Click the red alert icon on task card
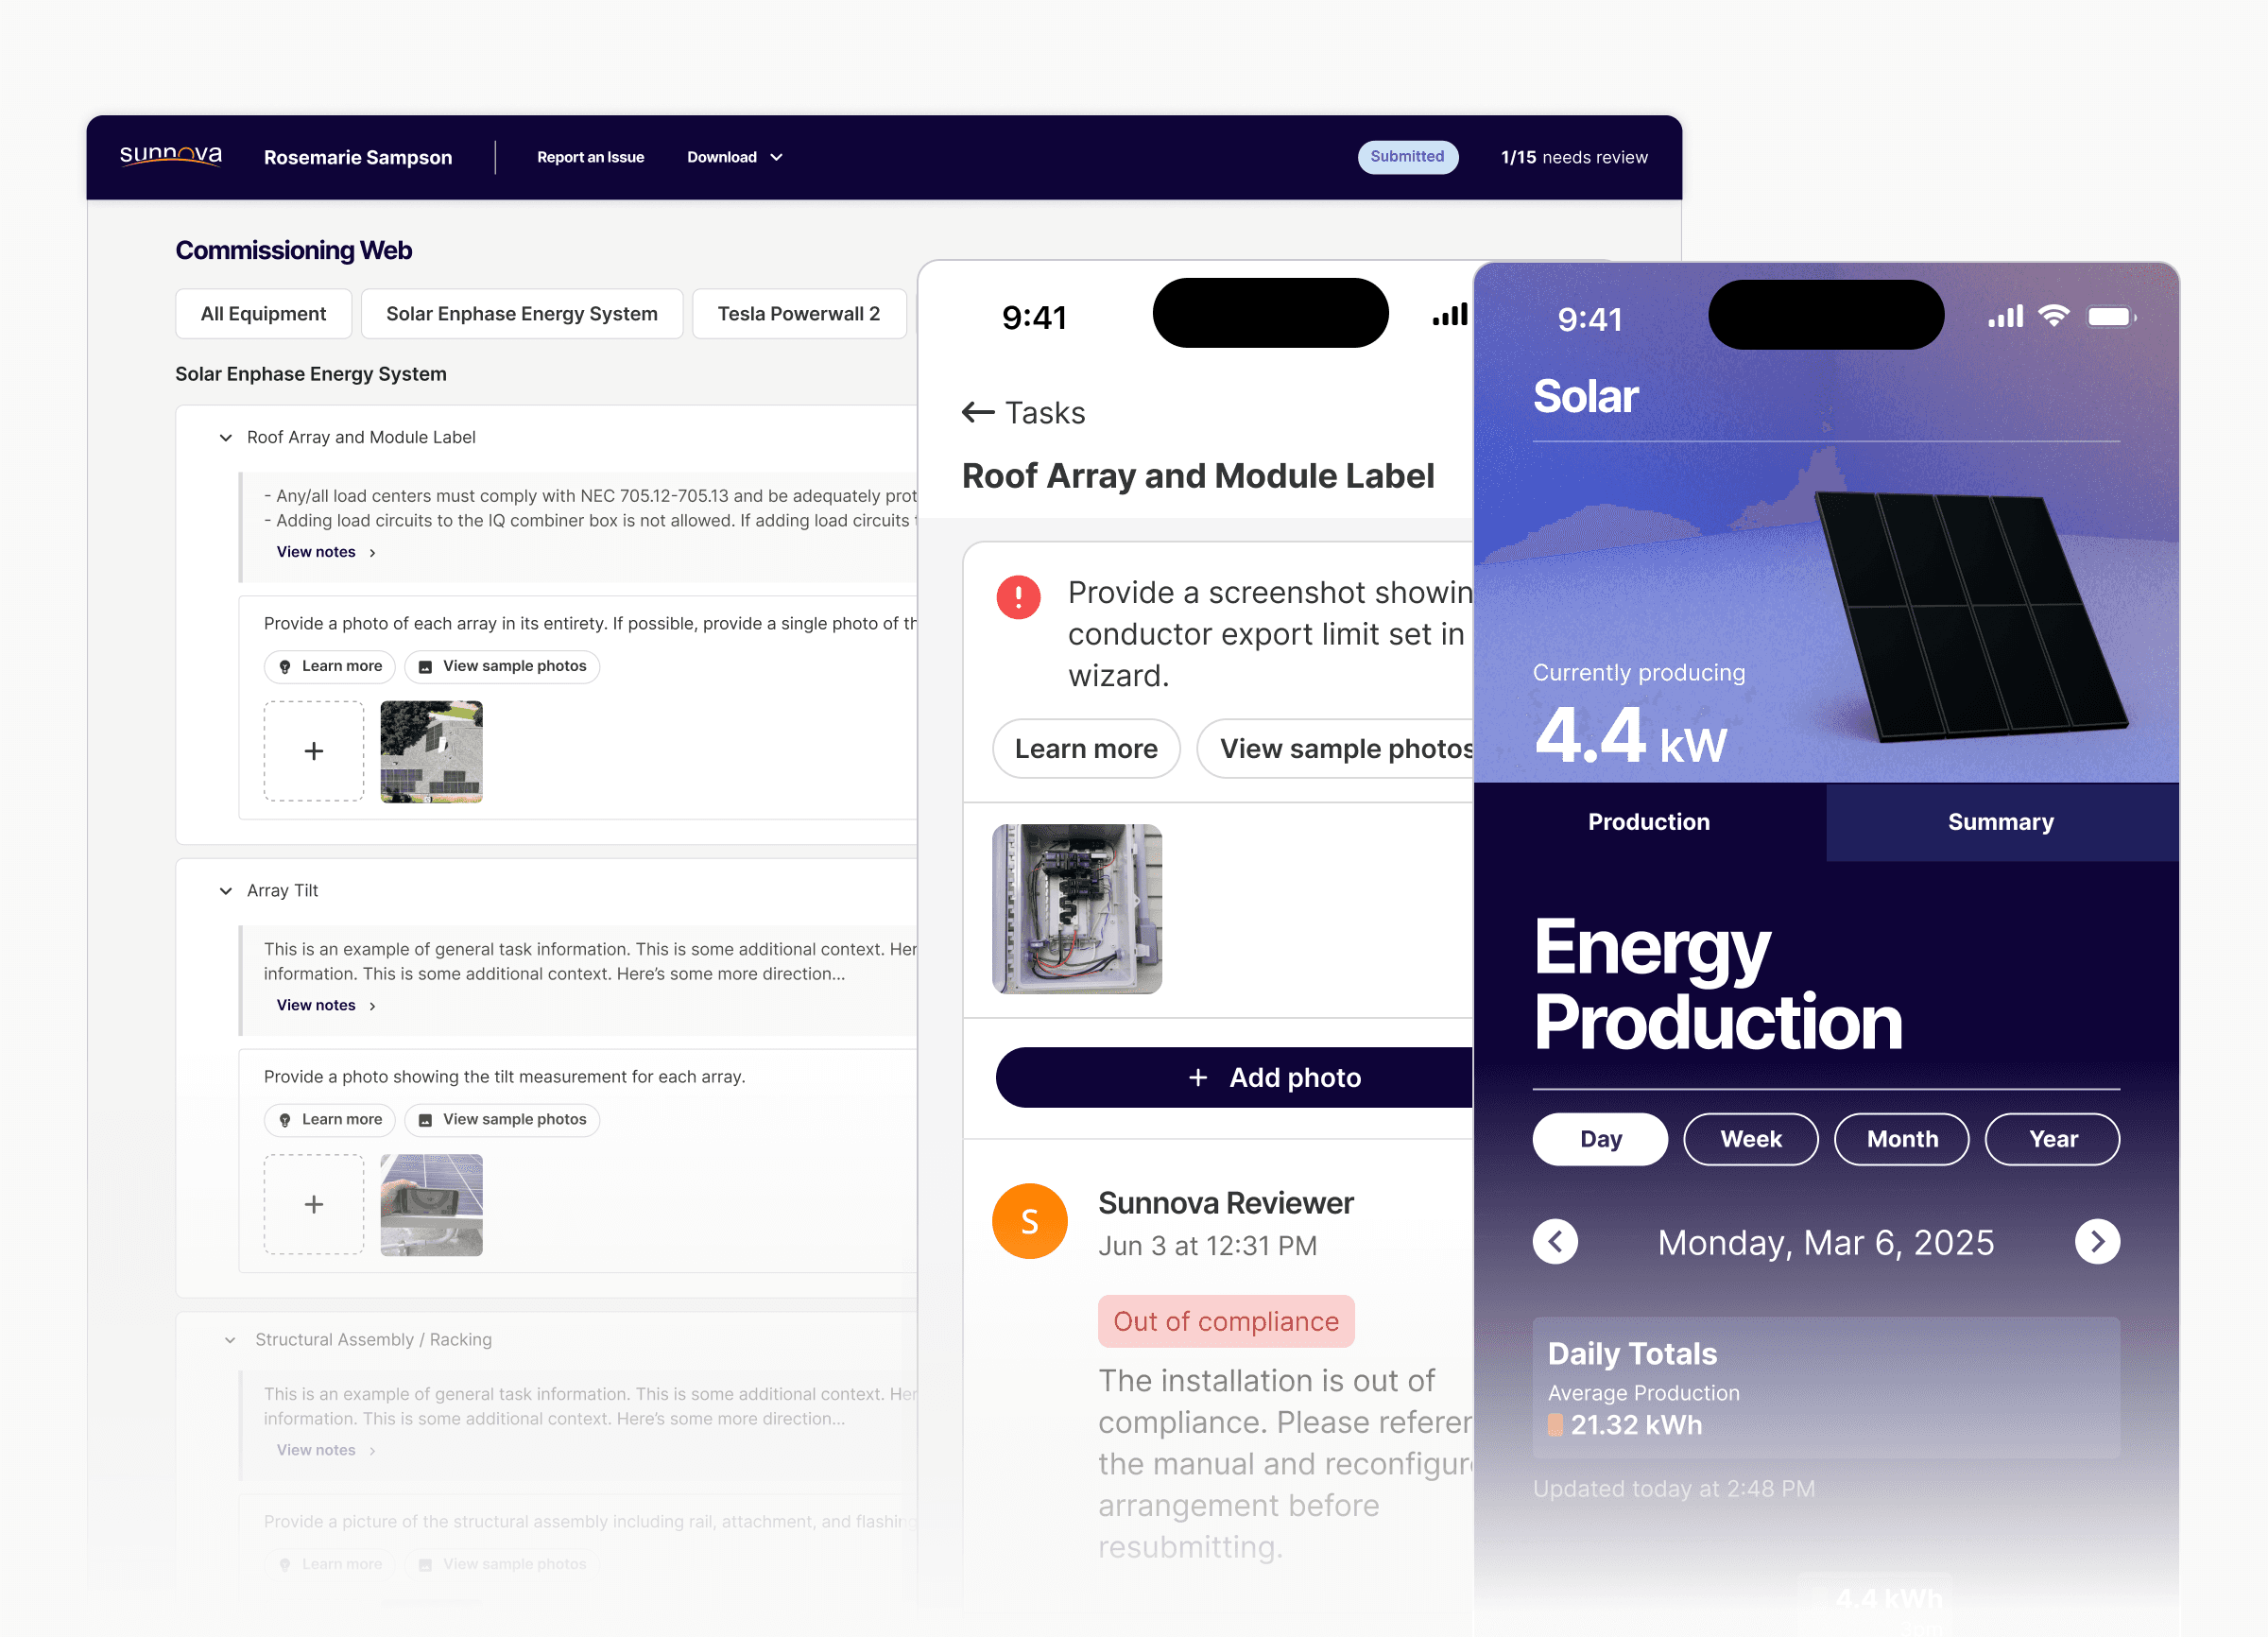2268x1637 pixels. point(1018,597)
